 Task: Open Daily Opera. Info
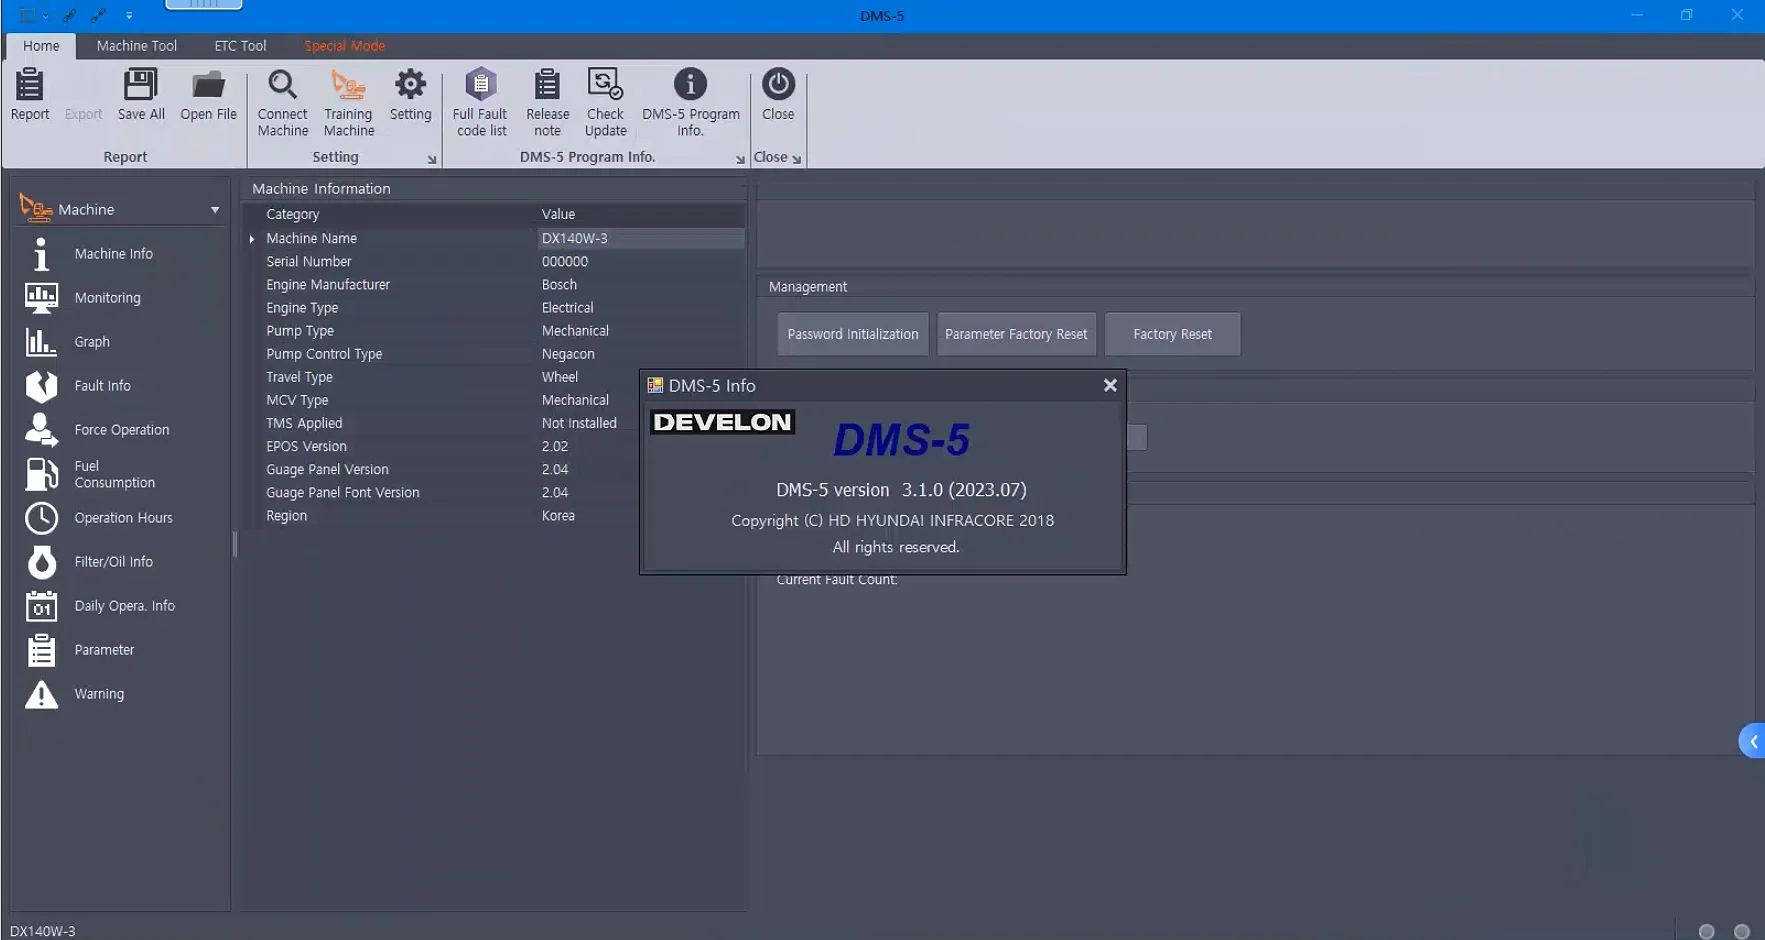point(124,606)
